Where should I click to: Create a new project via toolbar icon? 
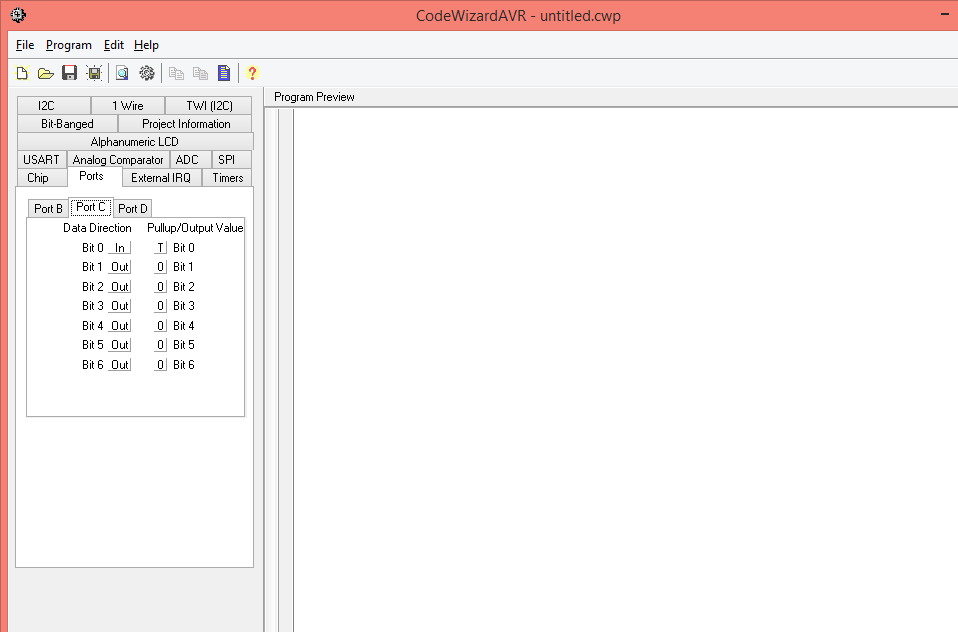point(22,73)
